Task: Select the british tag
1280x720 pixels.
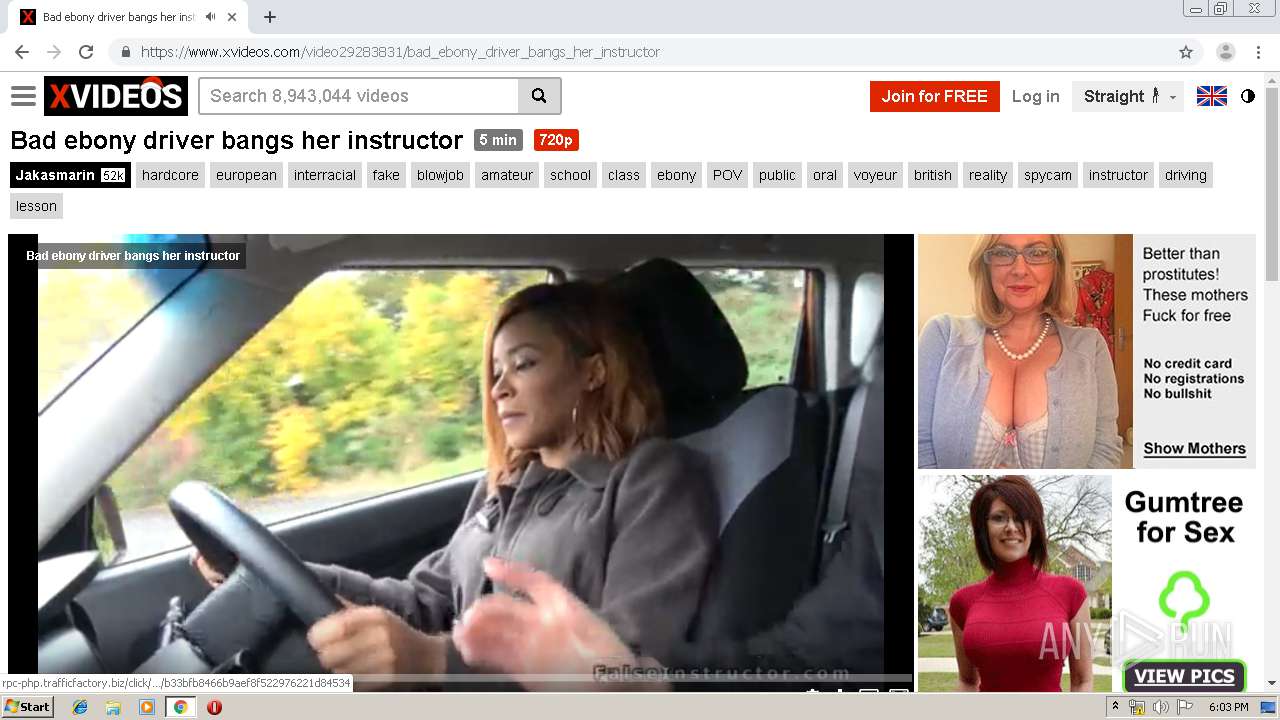Action: click(x=933, y=175)
